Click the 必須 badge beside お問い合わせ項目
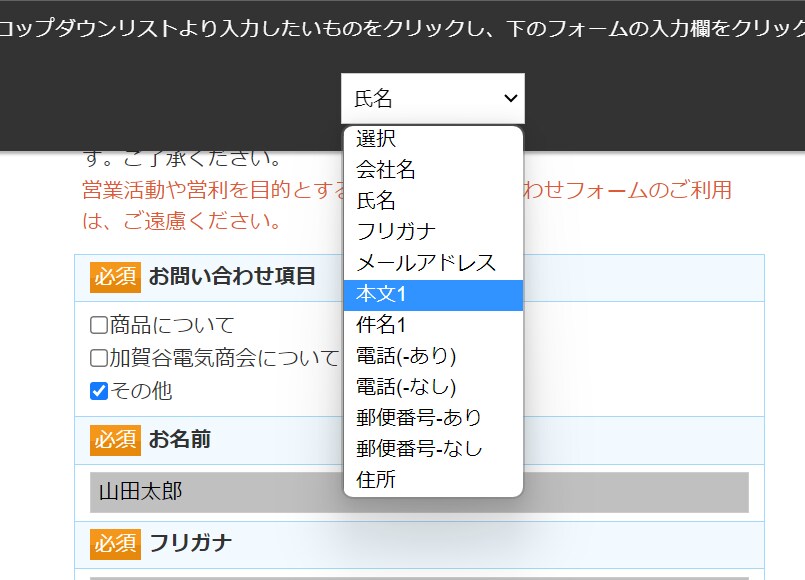805x580 pixels. point(115,277)
